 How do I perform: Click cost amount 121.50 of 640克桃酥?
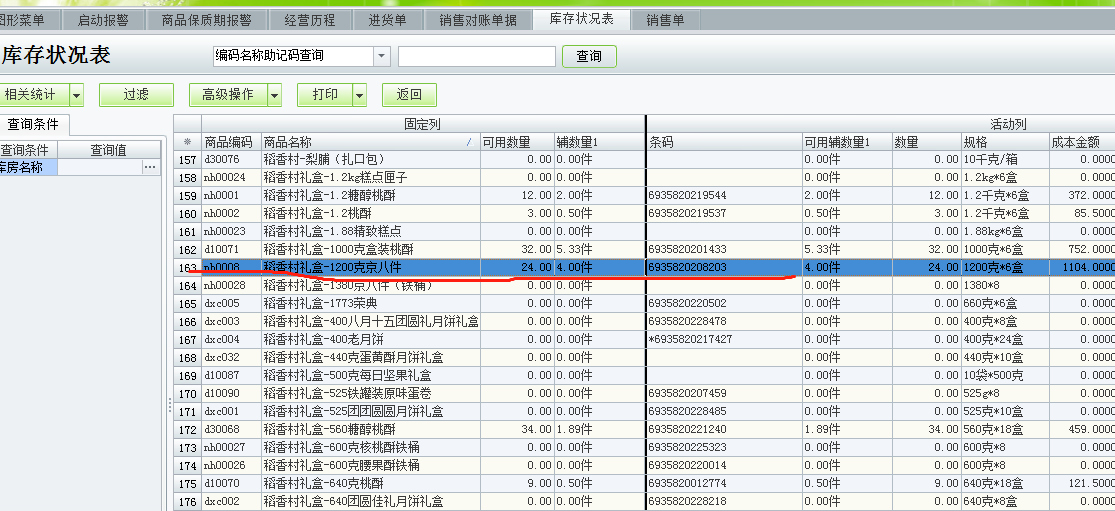(x=1092, y=483)
